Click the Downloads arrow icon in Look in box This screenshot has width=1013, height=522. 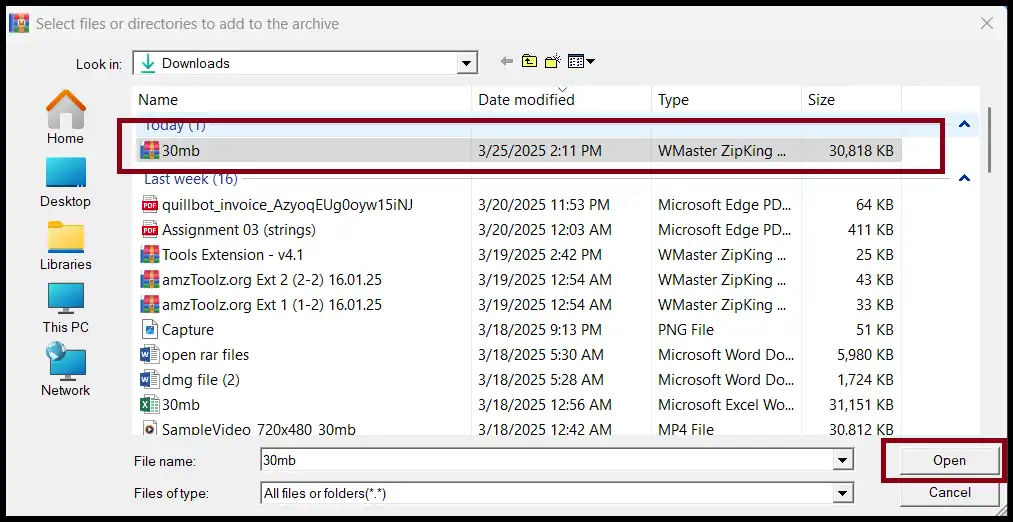coord(148,63)
